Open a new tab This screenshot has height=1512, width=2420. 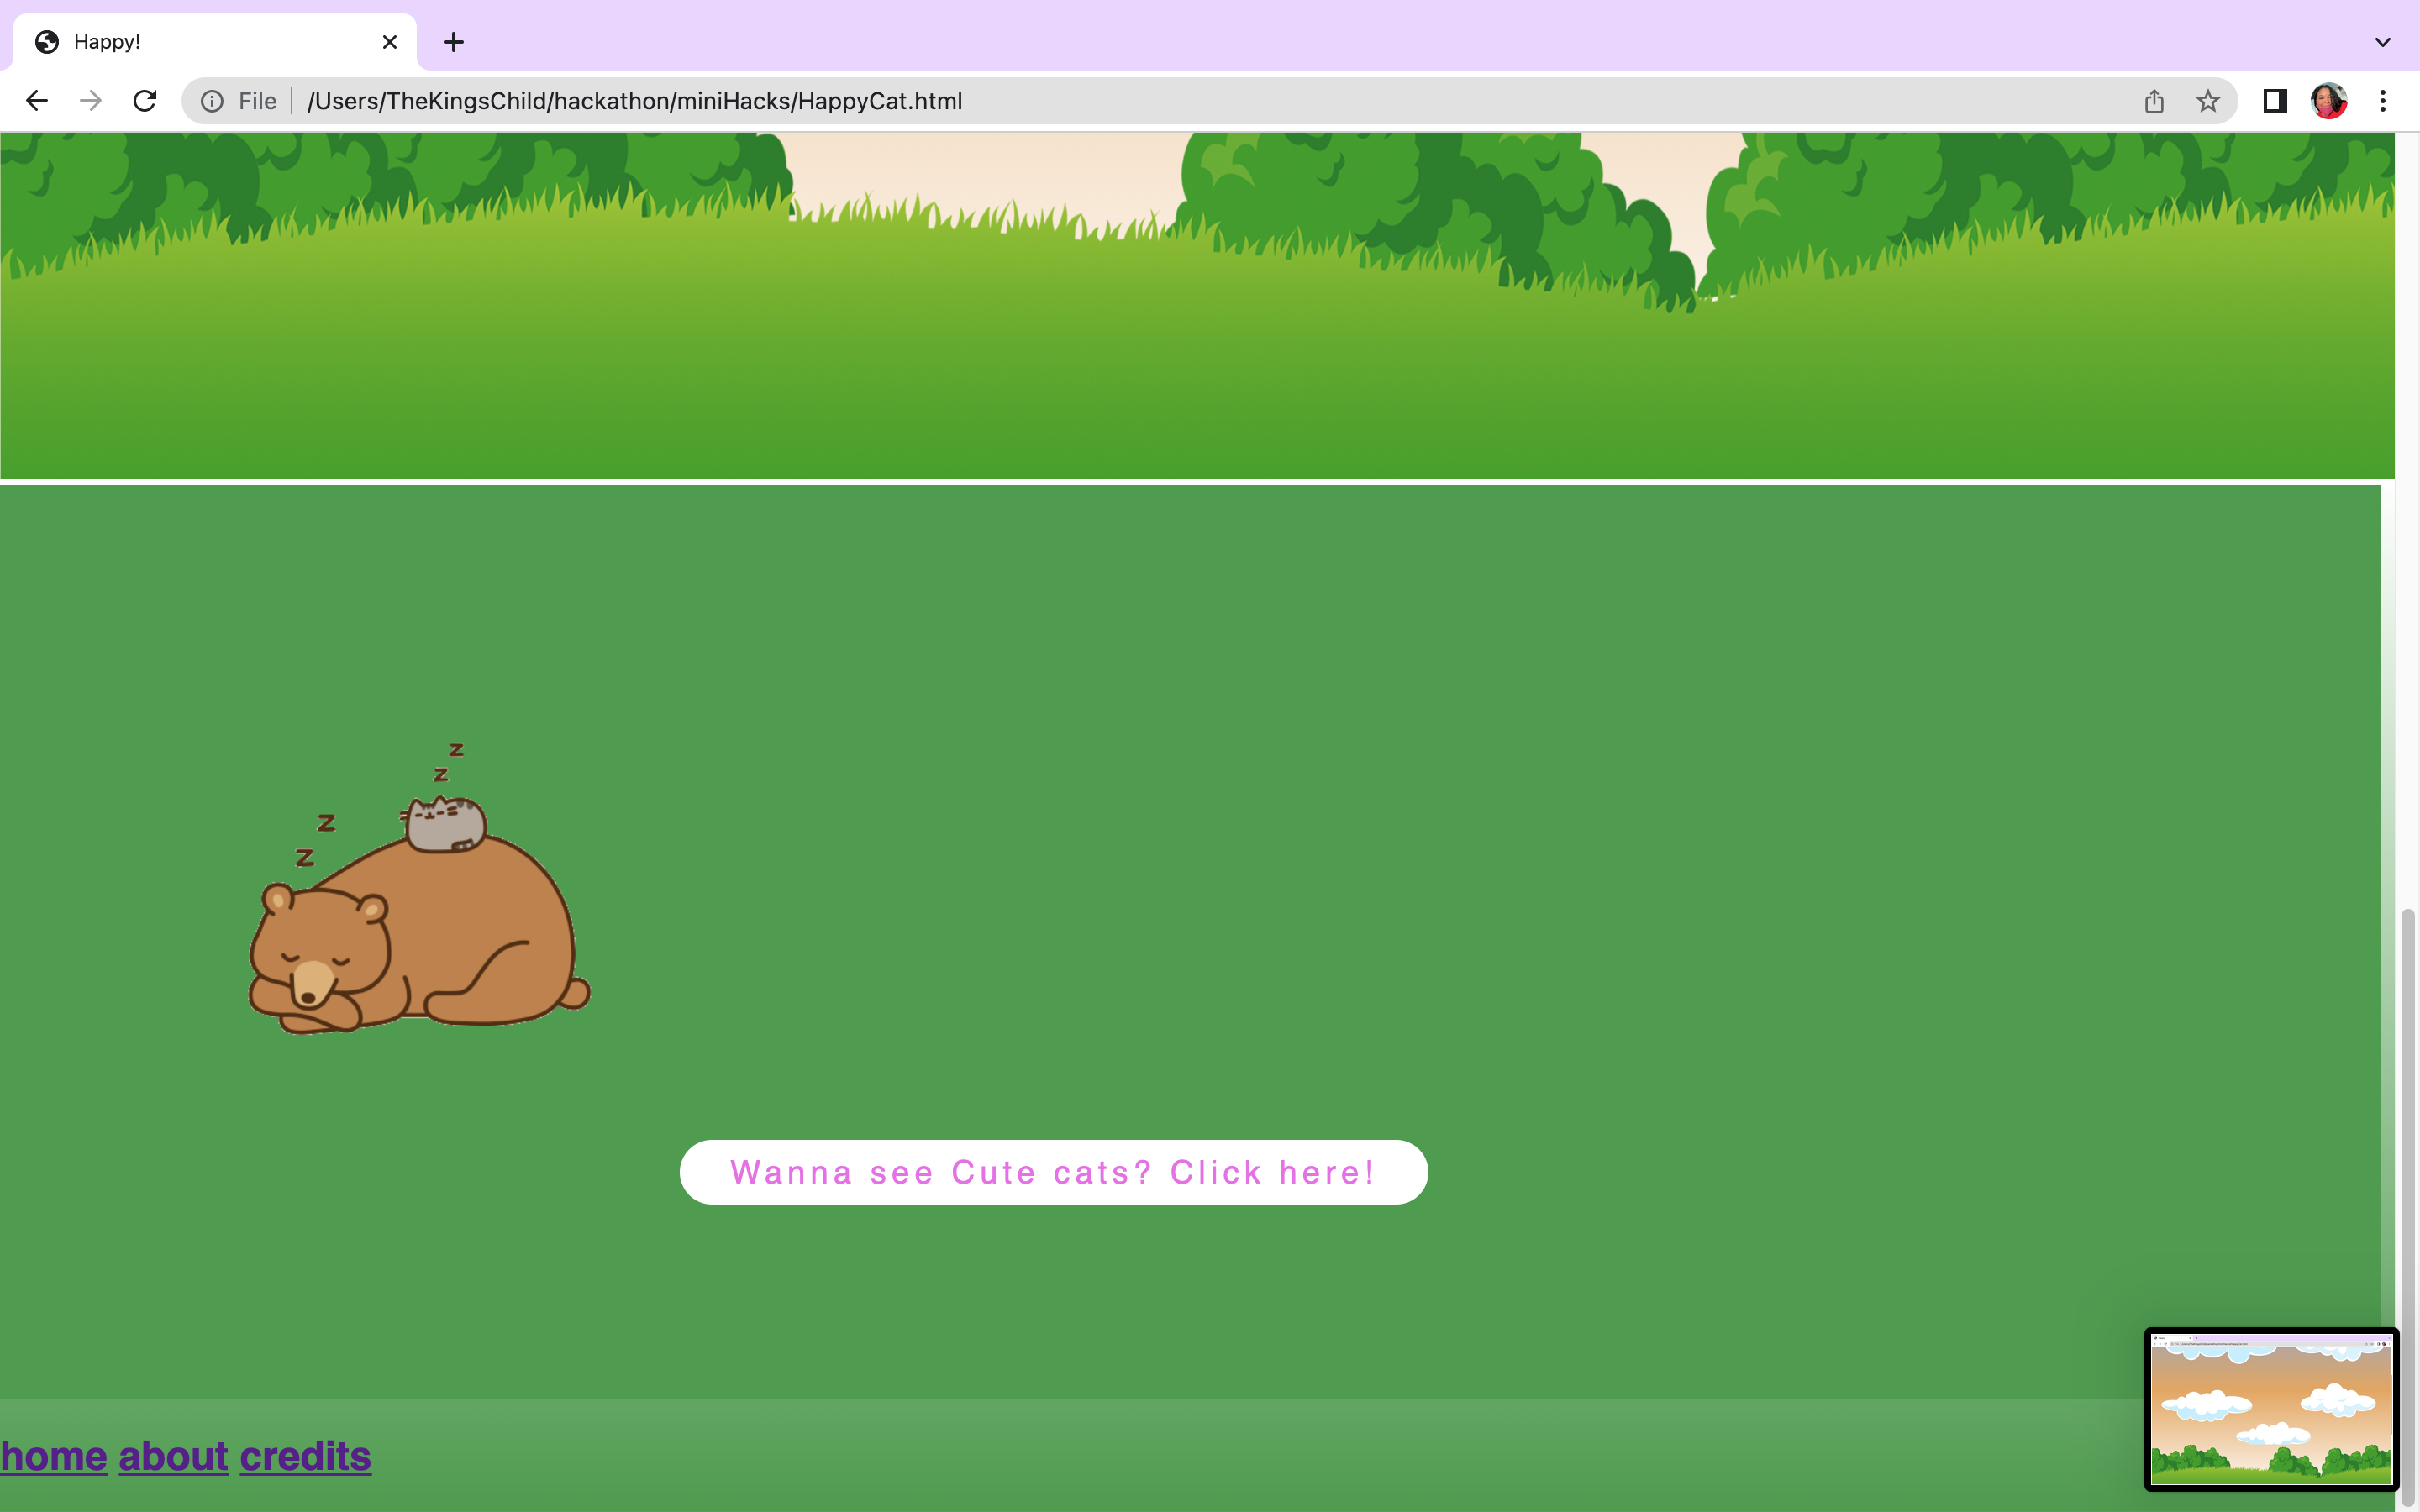[x=454, y=42]
